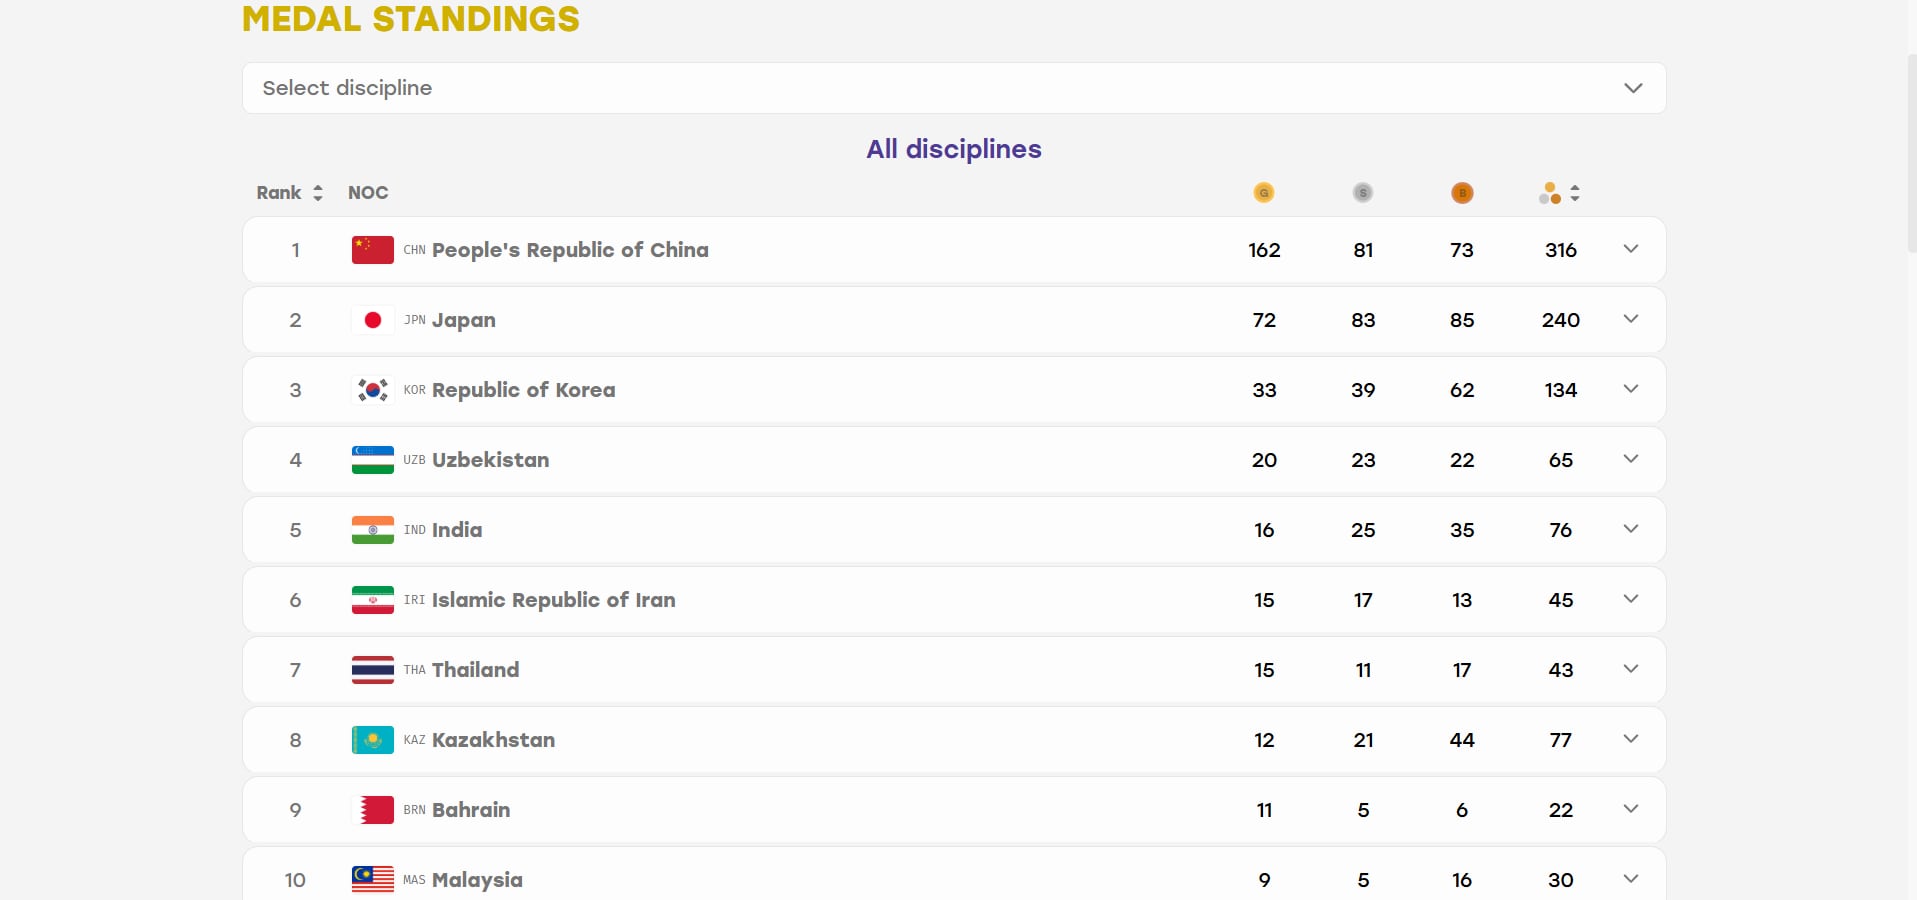Expand the Uzbekistan row details

(1631, 459)
